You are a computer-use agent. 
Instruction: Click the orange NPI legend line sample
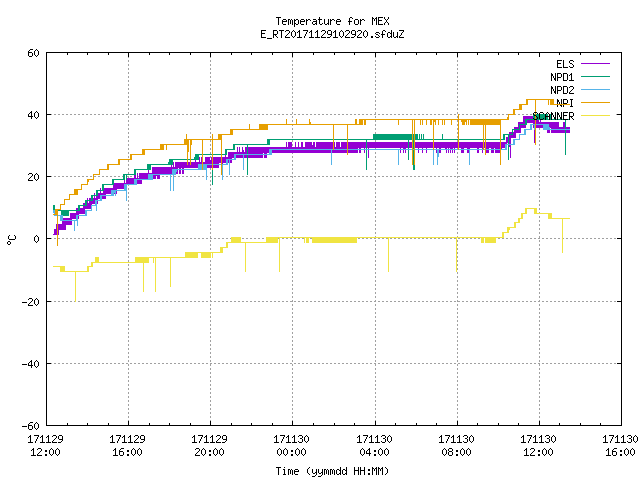click(x=595, y=102)
